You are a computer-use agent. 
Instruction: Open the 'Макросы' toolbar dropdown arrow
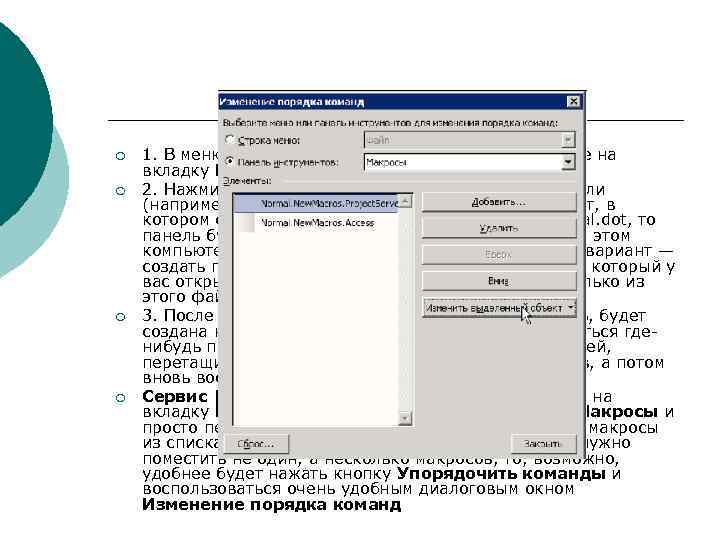point(568,162)
